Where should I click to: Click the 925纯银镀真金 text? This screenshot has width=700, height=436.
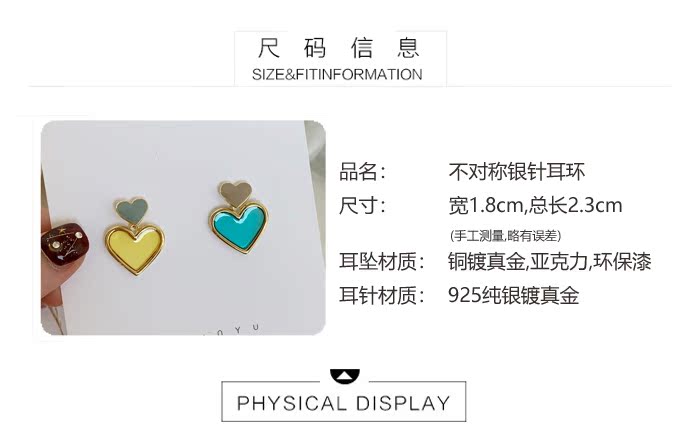(513, 295)
